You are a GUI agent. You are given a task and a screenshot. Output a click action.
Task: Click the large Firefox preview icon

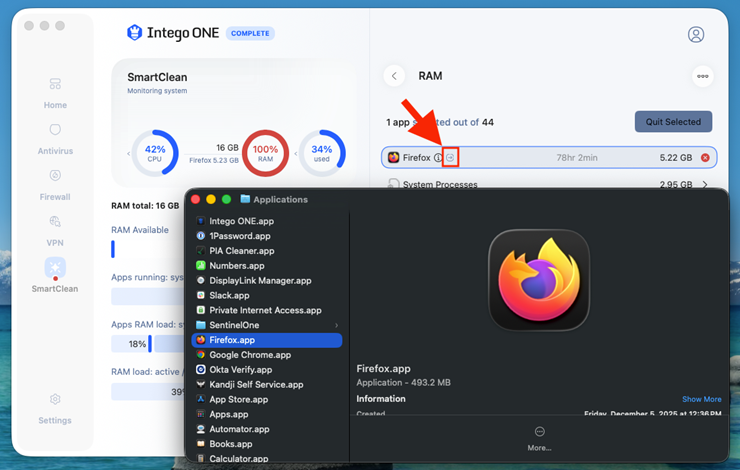[x=539, y=280]
